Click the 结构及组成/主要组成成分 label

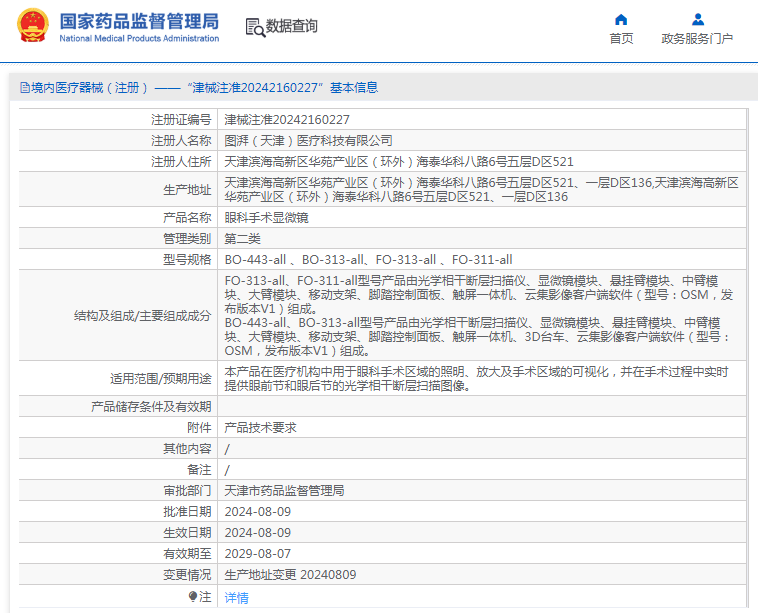[x=143, y=316]
